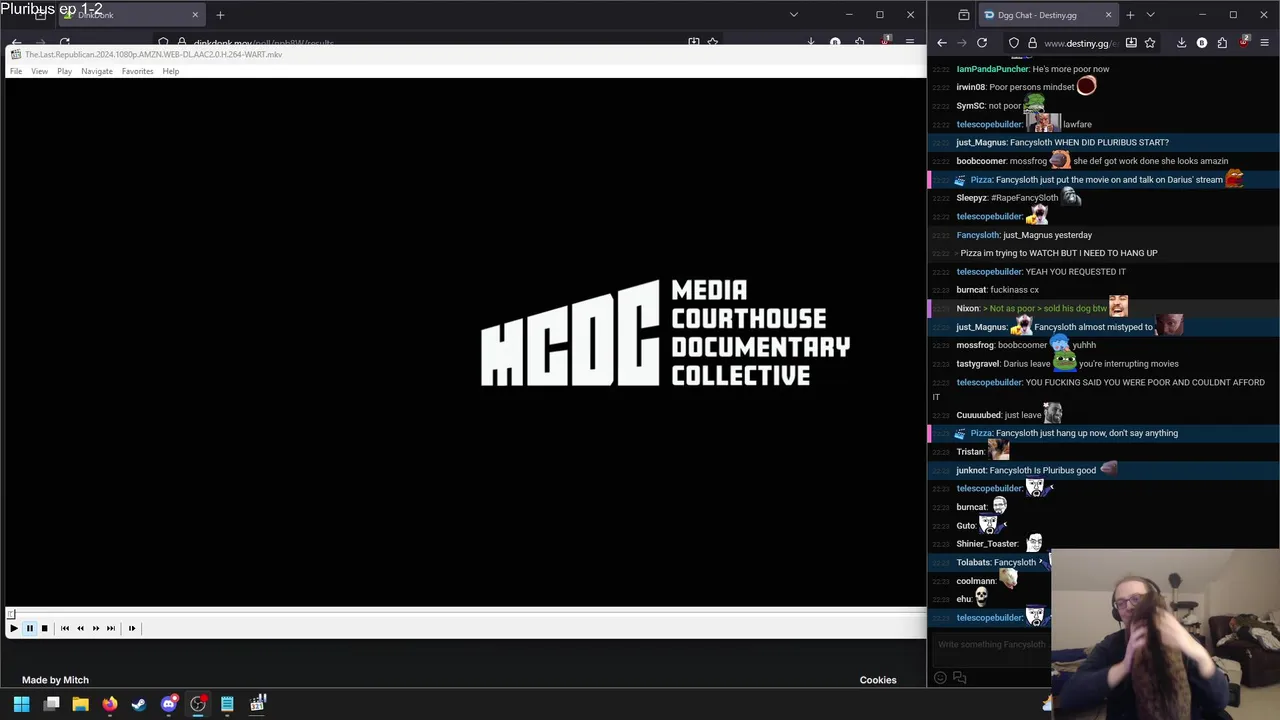Stop the video playback
The image size is (1280, 720).
click(44, 628)
